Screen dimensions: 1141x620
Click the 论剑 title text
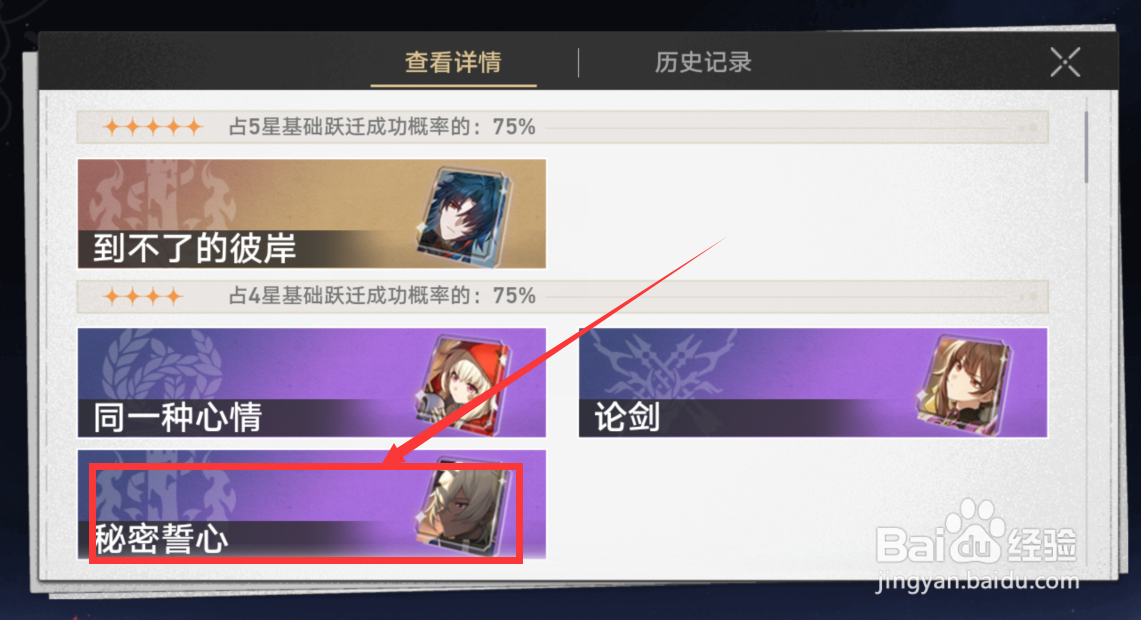(627, 418)
